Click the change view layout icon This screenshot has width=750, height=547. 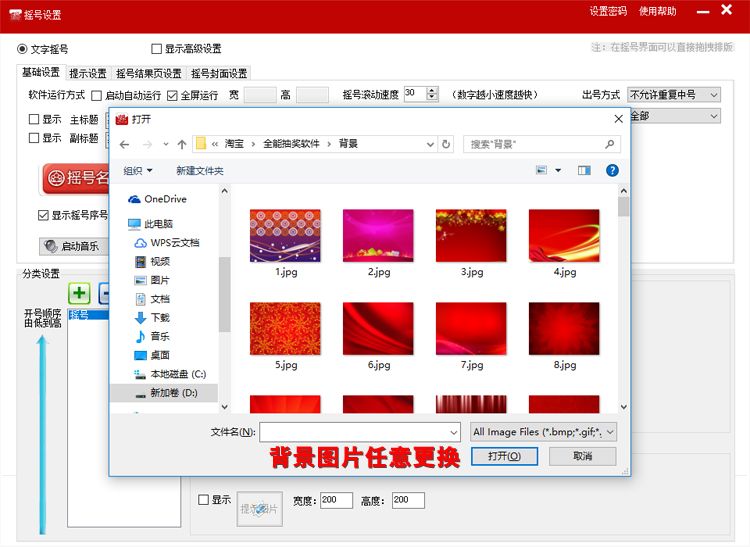pyautogui.click(x=542, y=171)
